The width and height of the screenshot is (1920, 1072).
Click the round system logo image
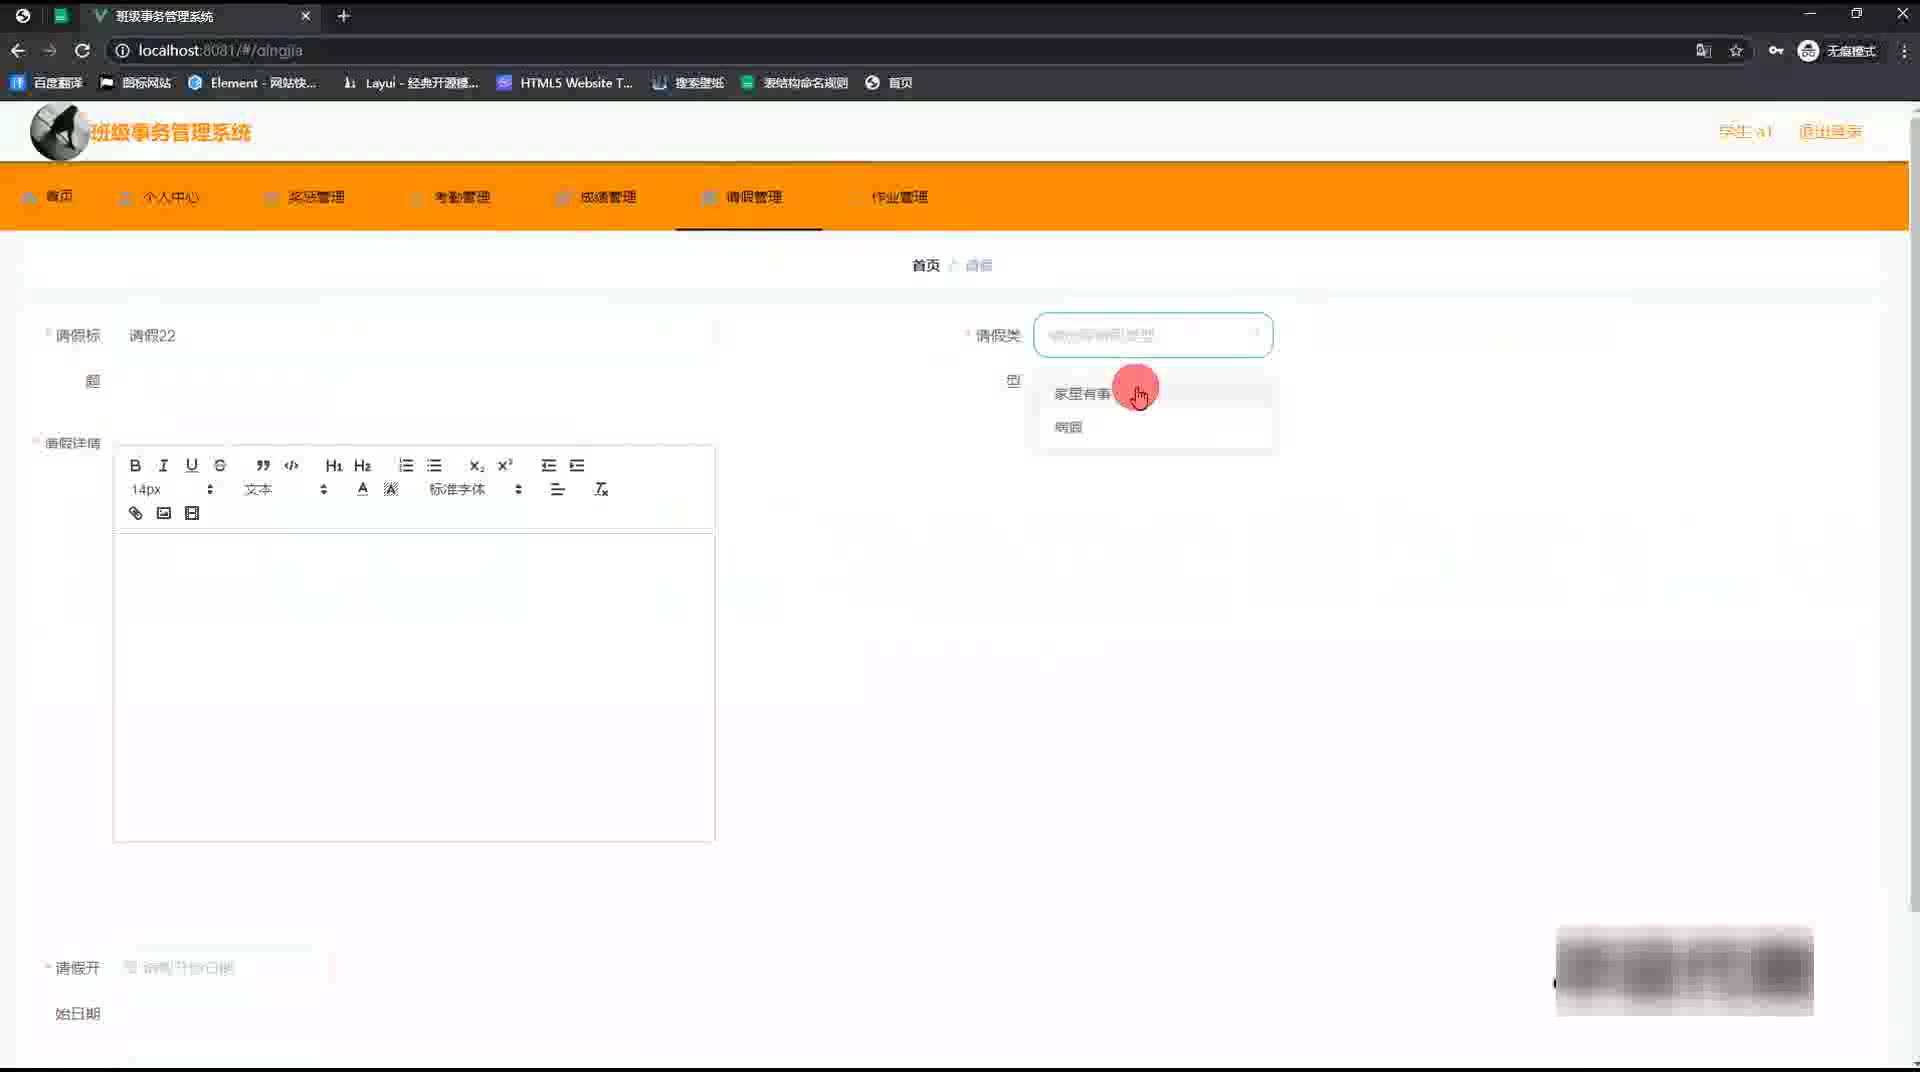(x=59, y=131)
